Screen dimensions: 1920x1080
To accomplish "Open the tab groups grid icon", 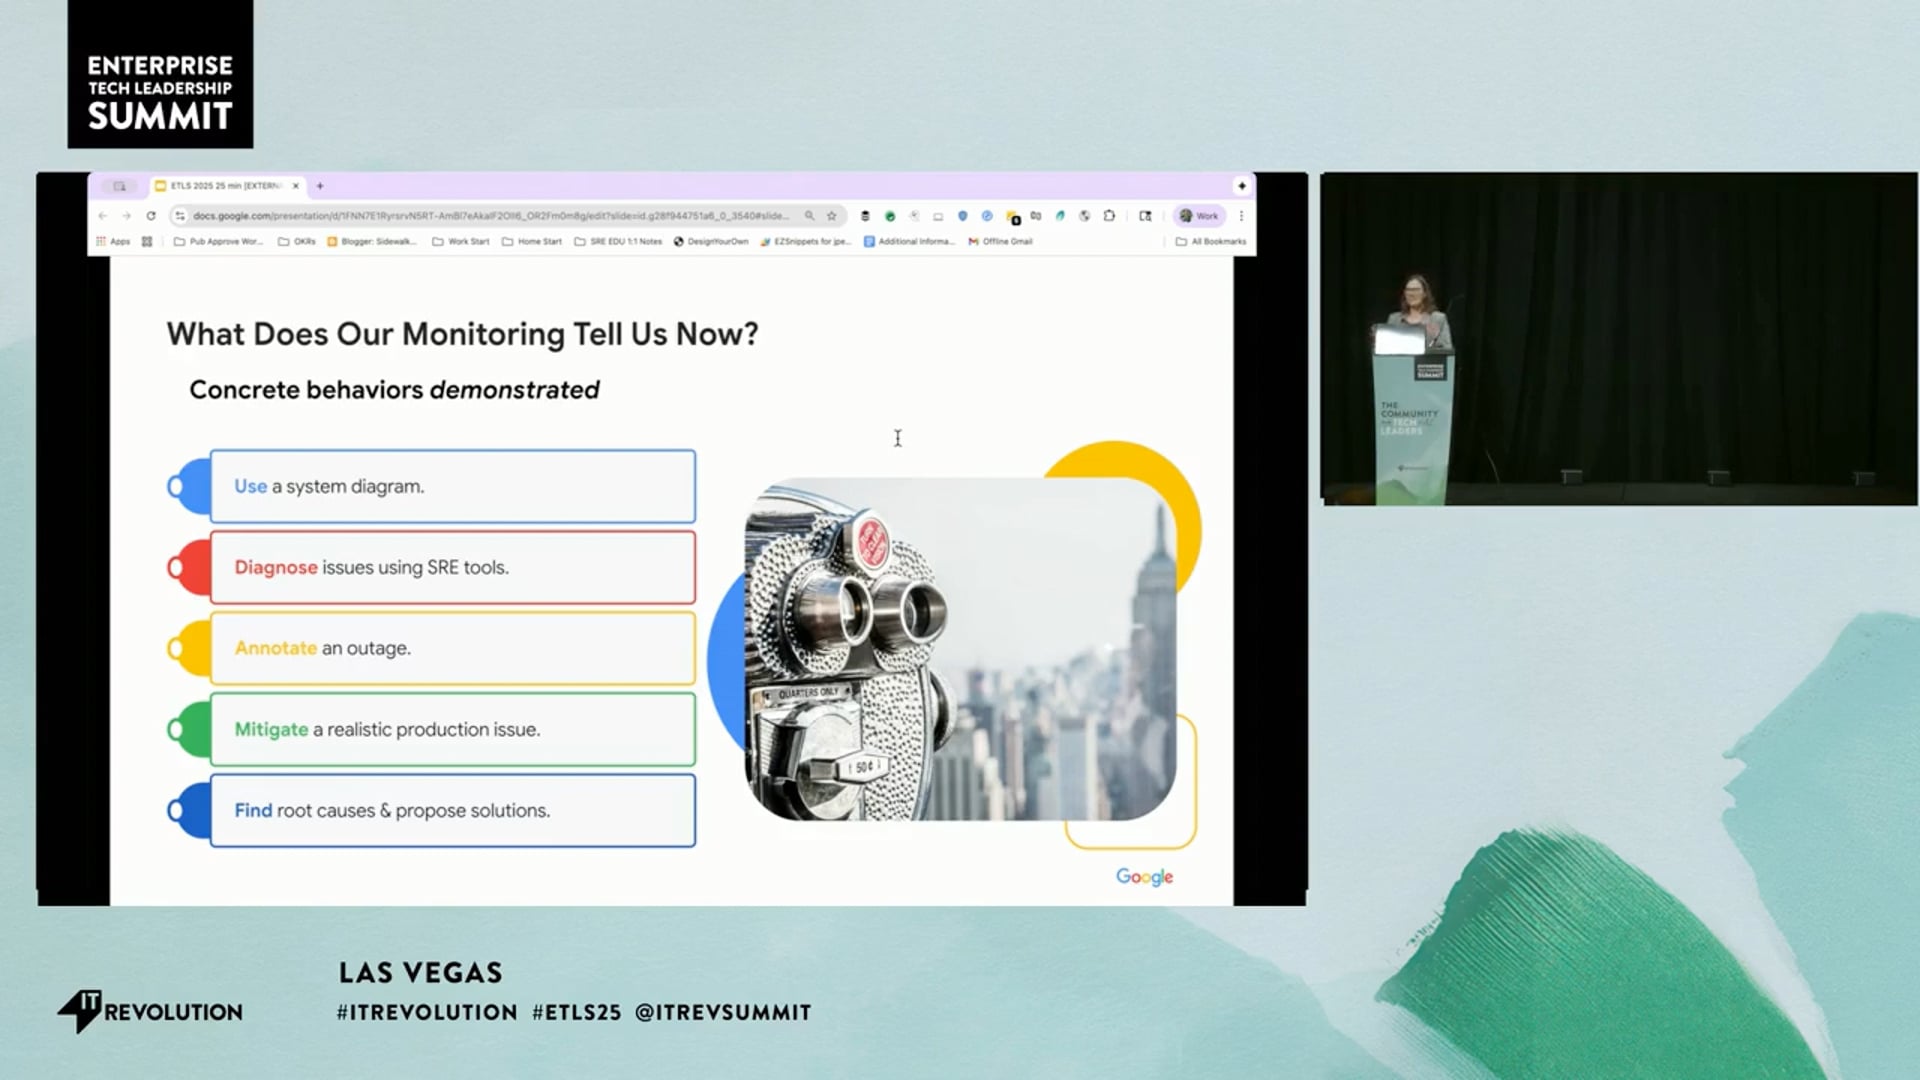I will click(147, 241).
